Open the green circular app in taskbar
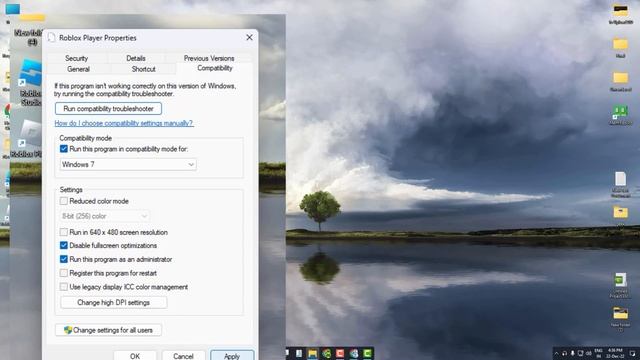The image size is (640, 360). (327, 353)
